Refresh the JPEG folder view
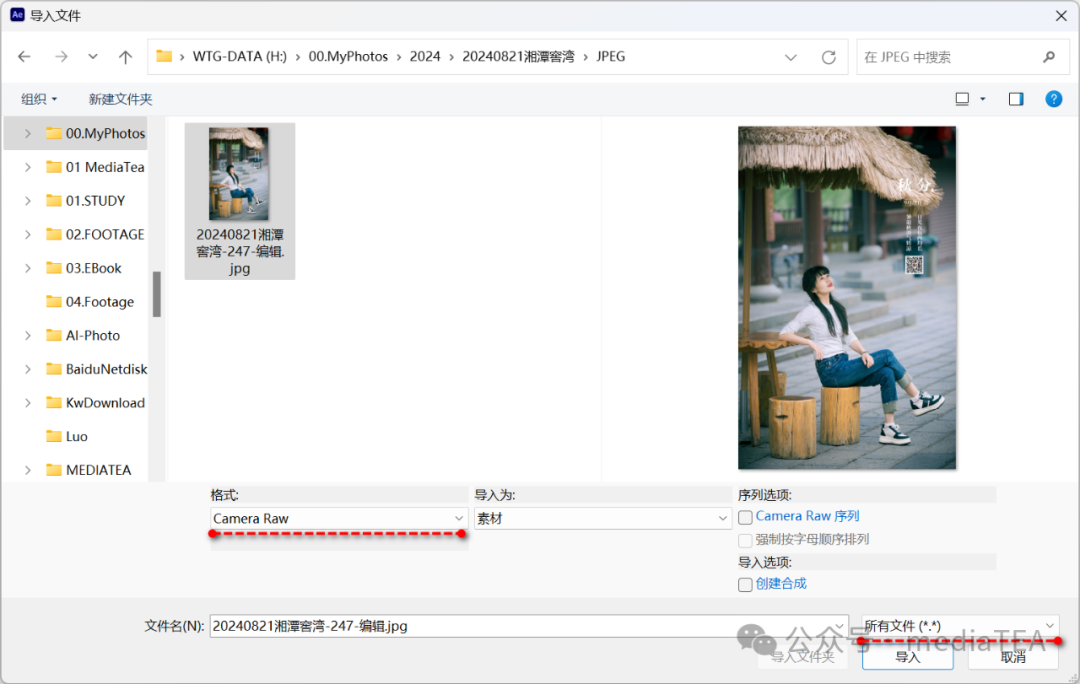This screenshot has width=1080, height=684. point(829,57)
